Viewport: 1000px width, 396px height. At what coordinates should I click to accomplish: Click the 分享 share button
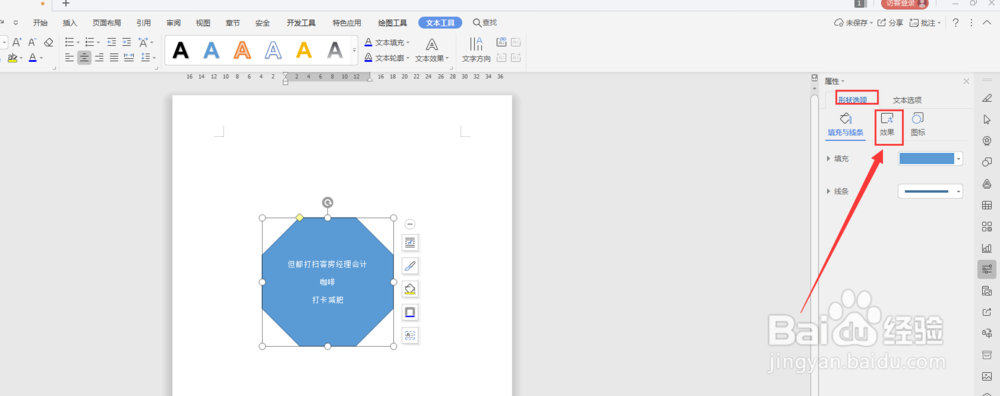(890, 23)
